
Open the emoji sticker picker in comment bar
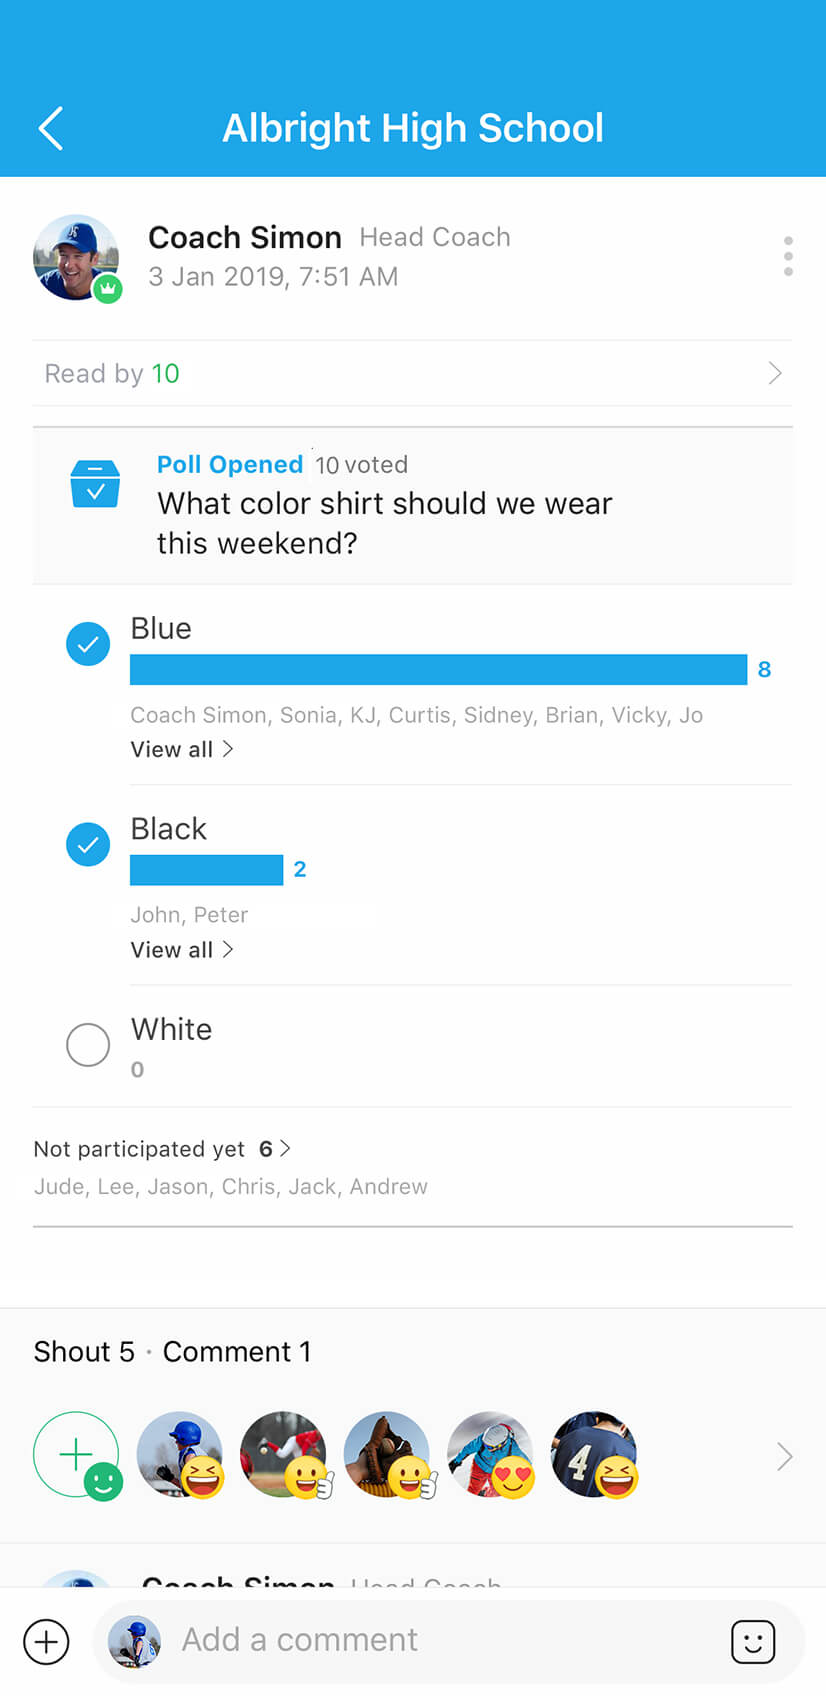click(x=753, y=1641)
